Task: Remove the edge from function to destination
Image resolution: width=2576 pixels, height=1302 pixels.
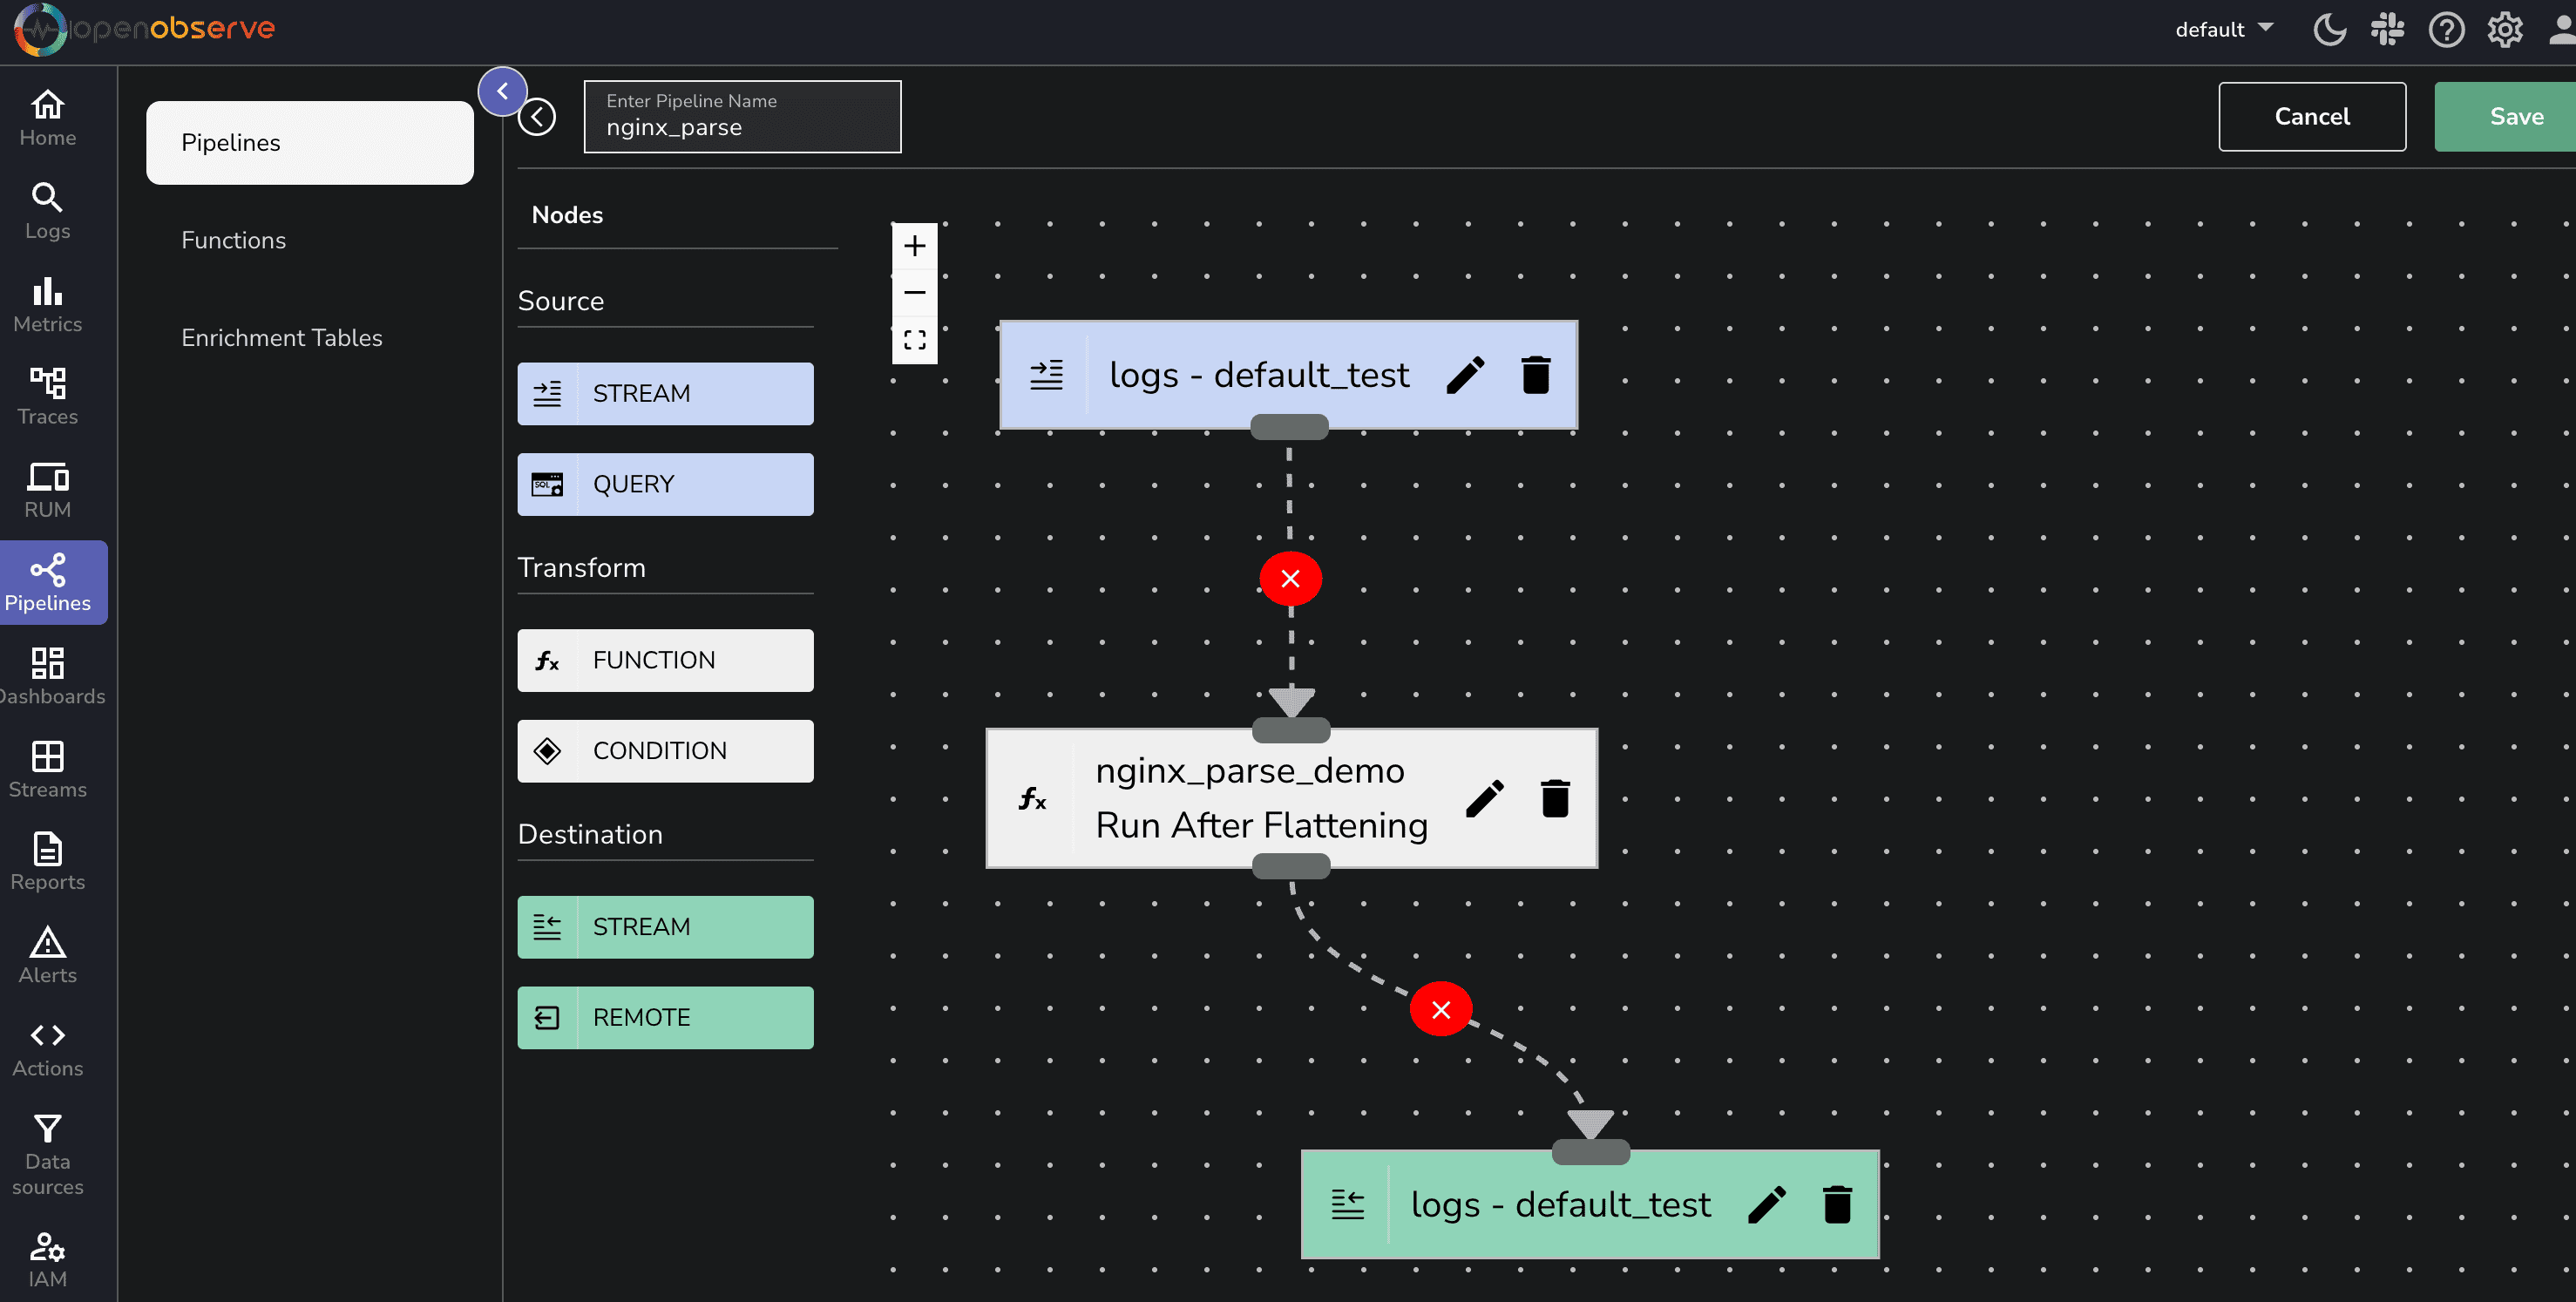Action: pos(1440,1009)
